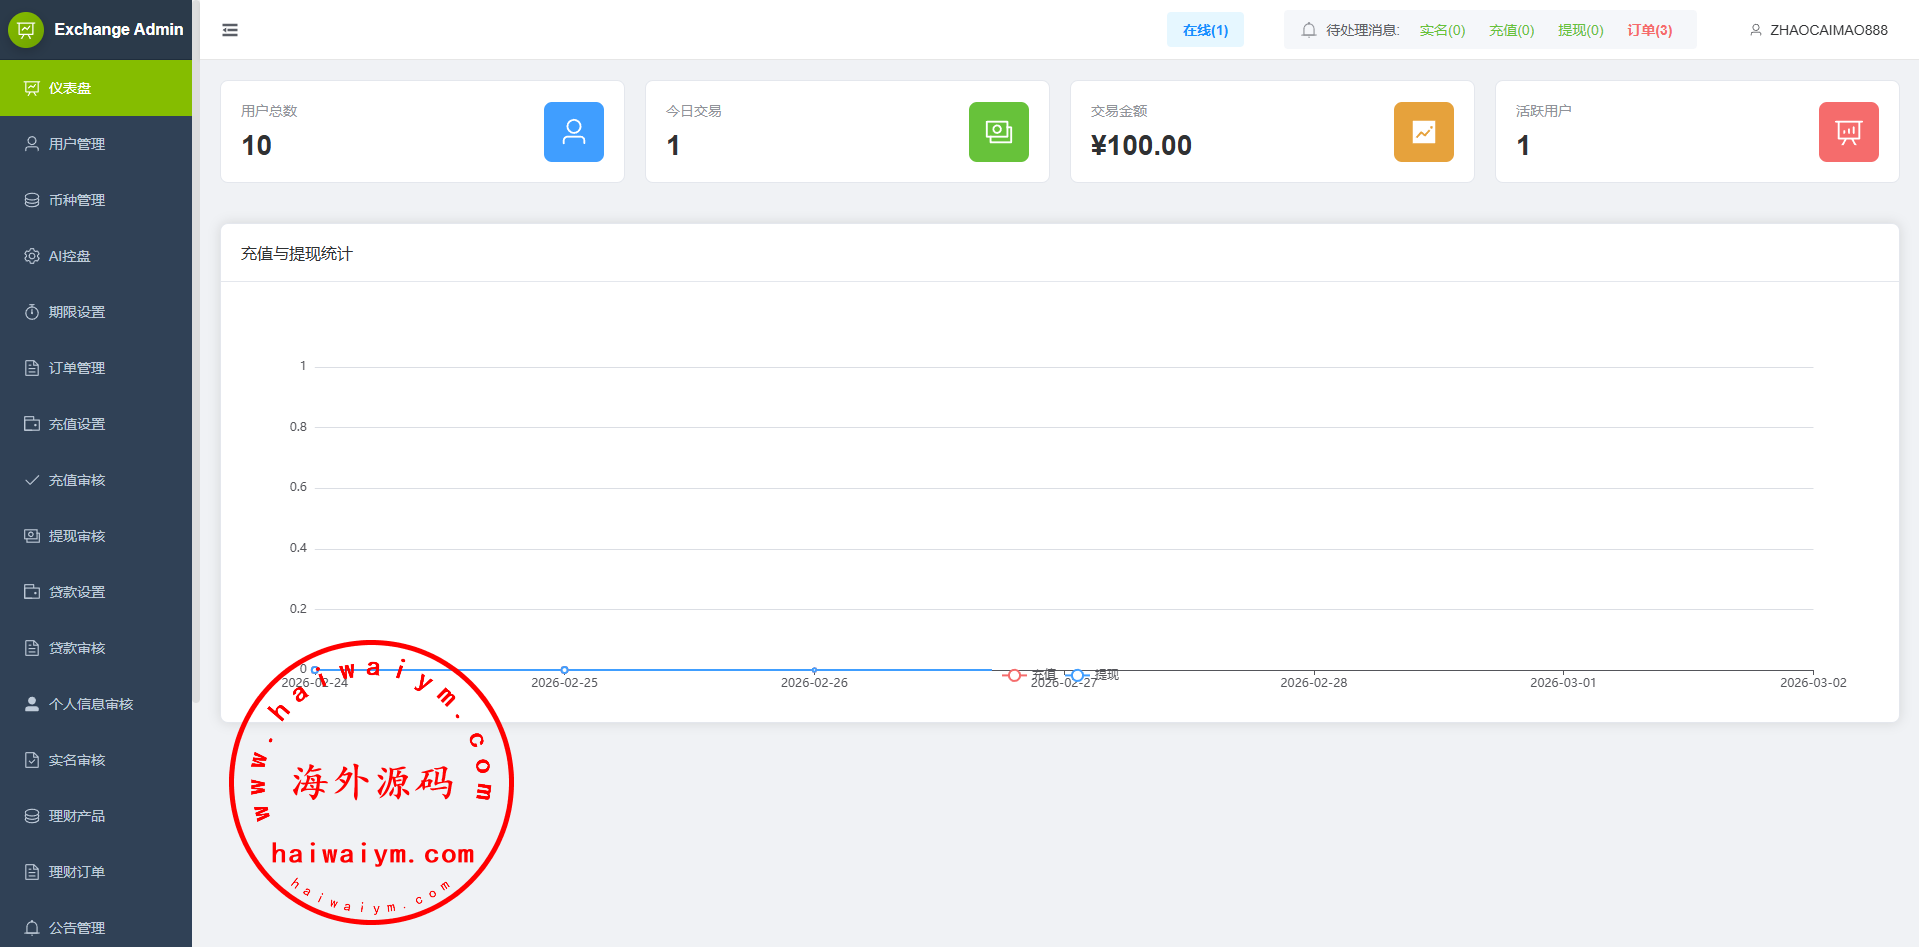Click the blue user total icon
Image resolution: width=1919 pixels, height=947 pixels.
tap(573, 132)
